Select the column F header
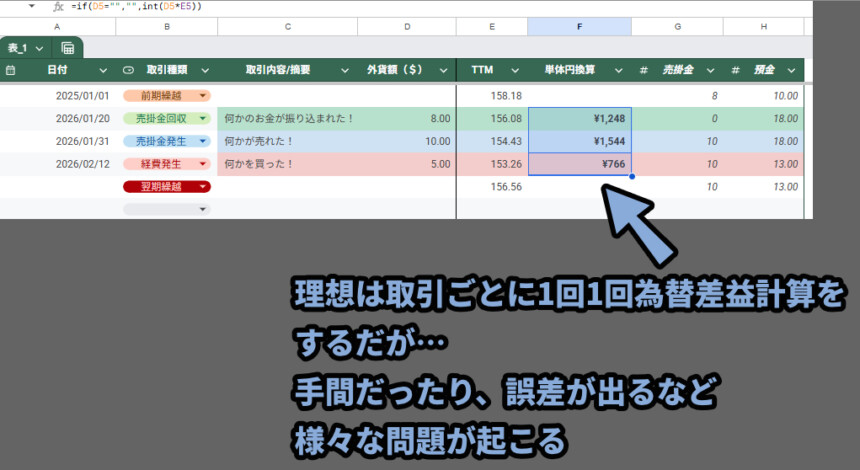Image resolution: width=860 pixels, height=470 pixels. click(579, 26)
